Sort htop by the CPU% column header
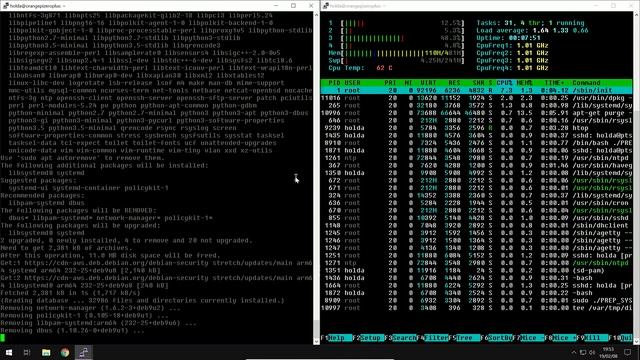The image size is (640, 360). click(x=504, y=83)
